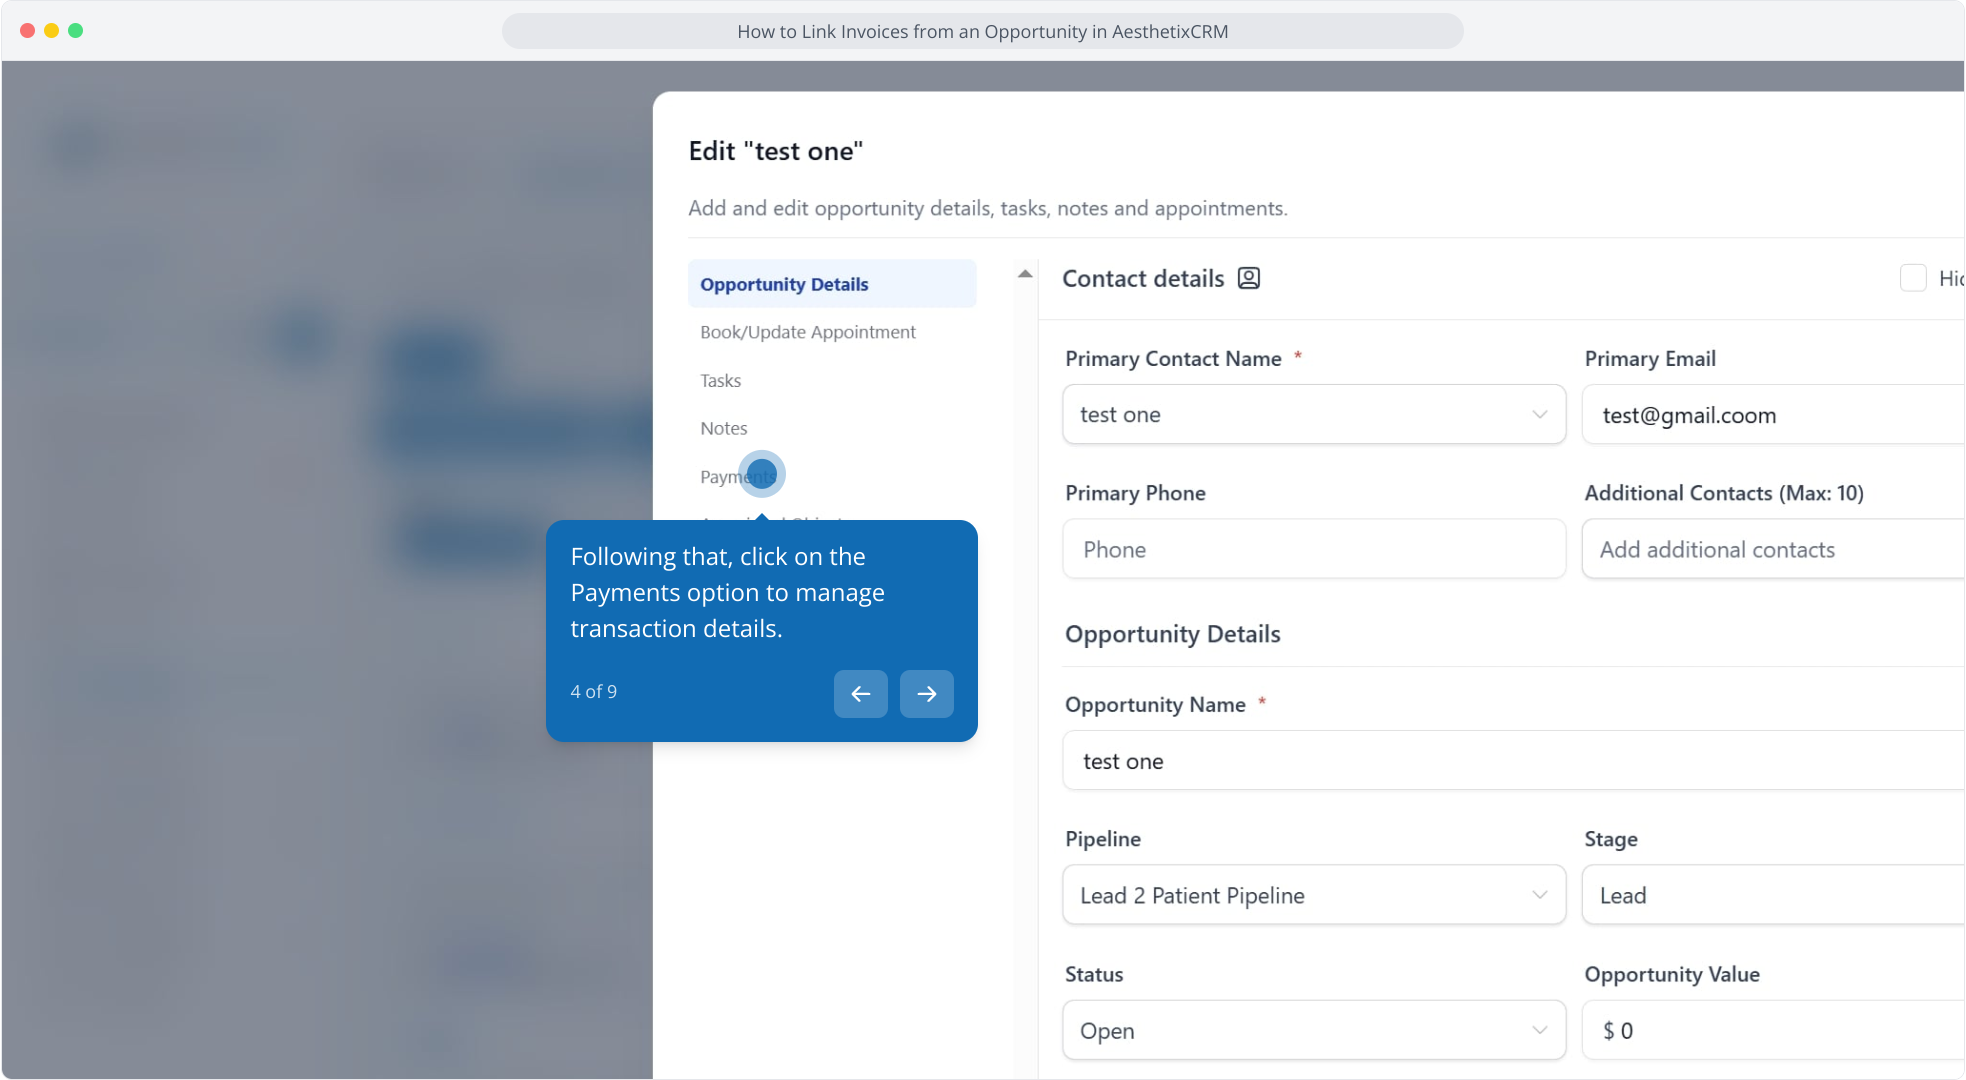This screenshot has height=1080, width=1966.
Task: Click the green macOS fullscreen button
Action: [76, 31]
